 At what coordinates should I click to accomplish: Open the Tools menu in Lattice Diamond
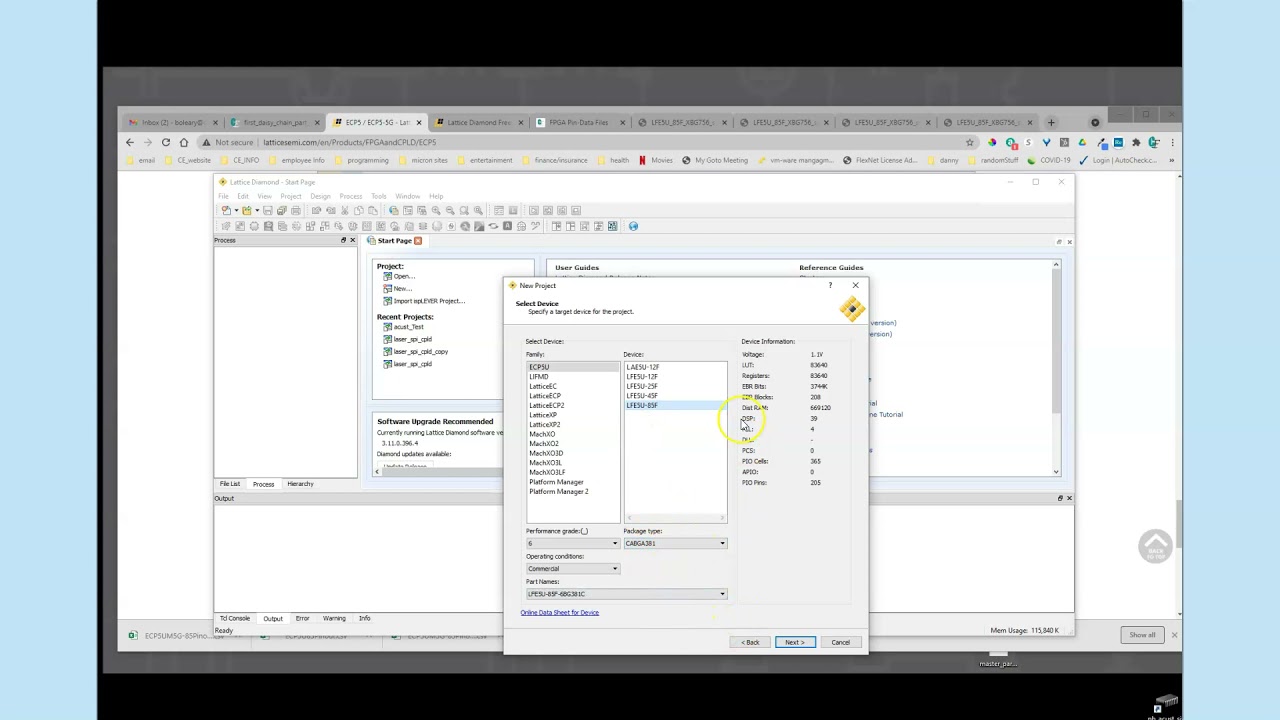click(x=379, y=196)
